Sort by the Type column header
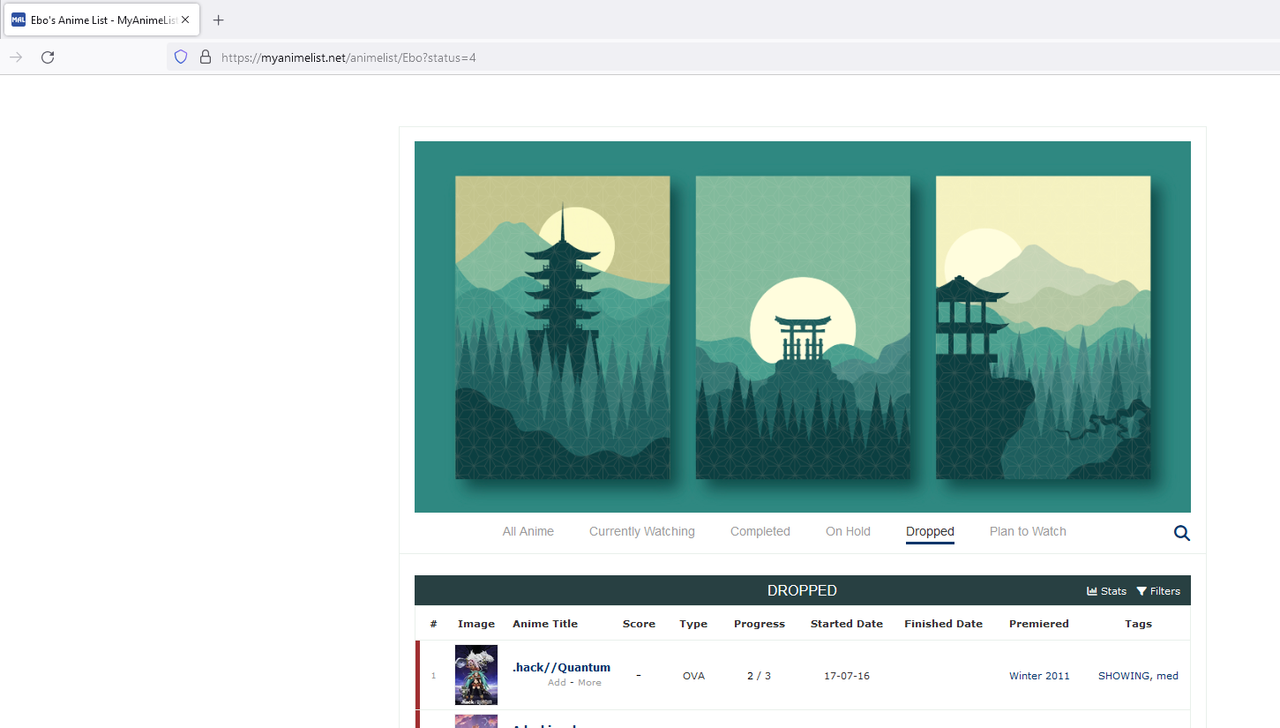The image size is (1280, 728). (x=693, y=624)
